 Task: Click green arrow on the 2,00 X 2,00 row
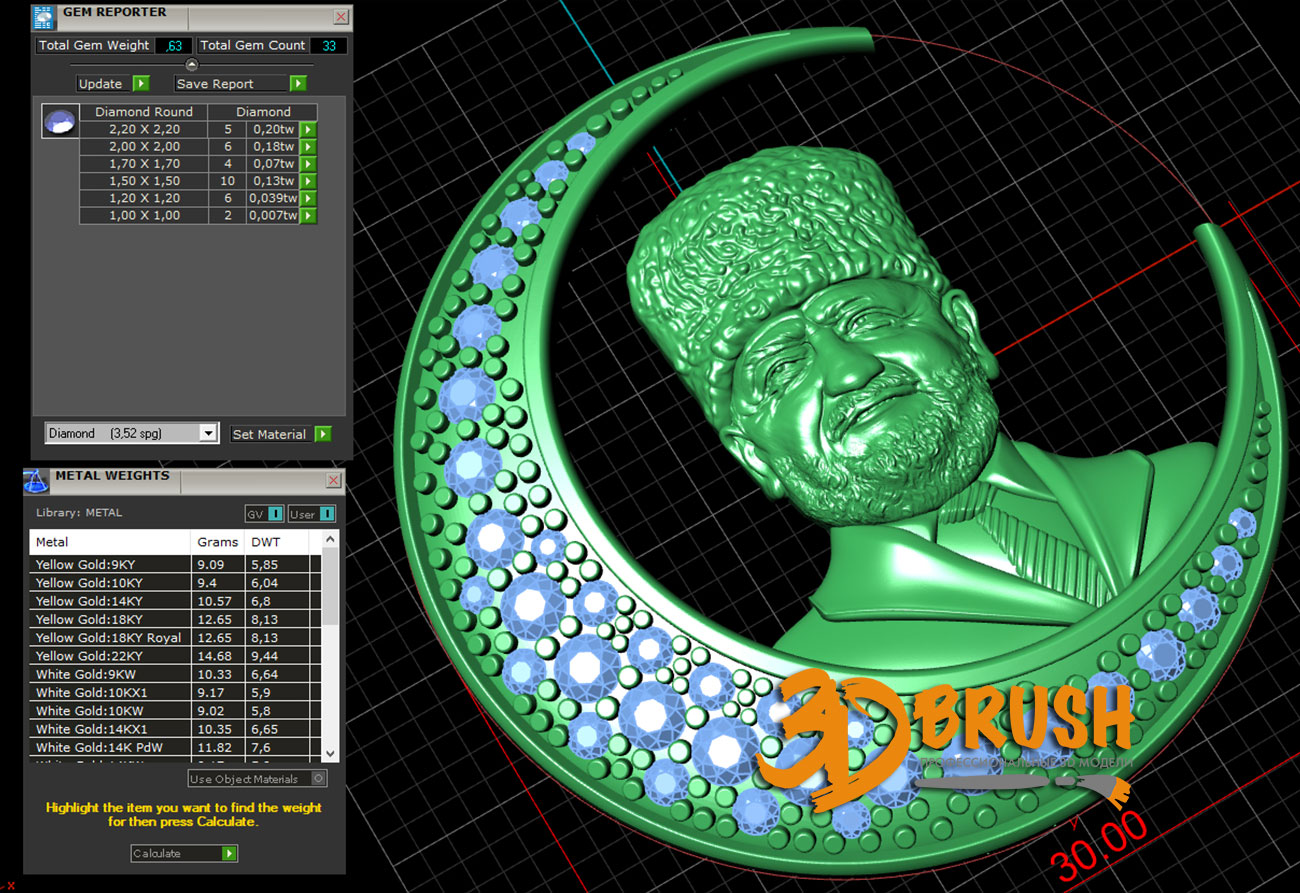pyautogui.click(x=308, y=147)
